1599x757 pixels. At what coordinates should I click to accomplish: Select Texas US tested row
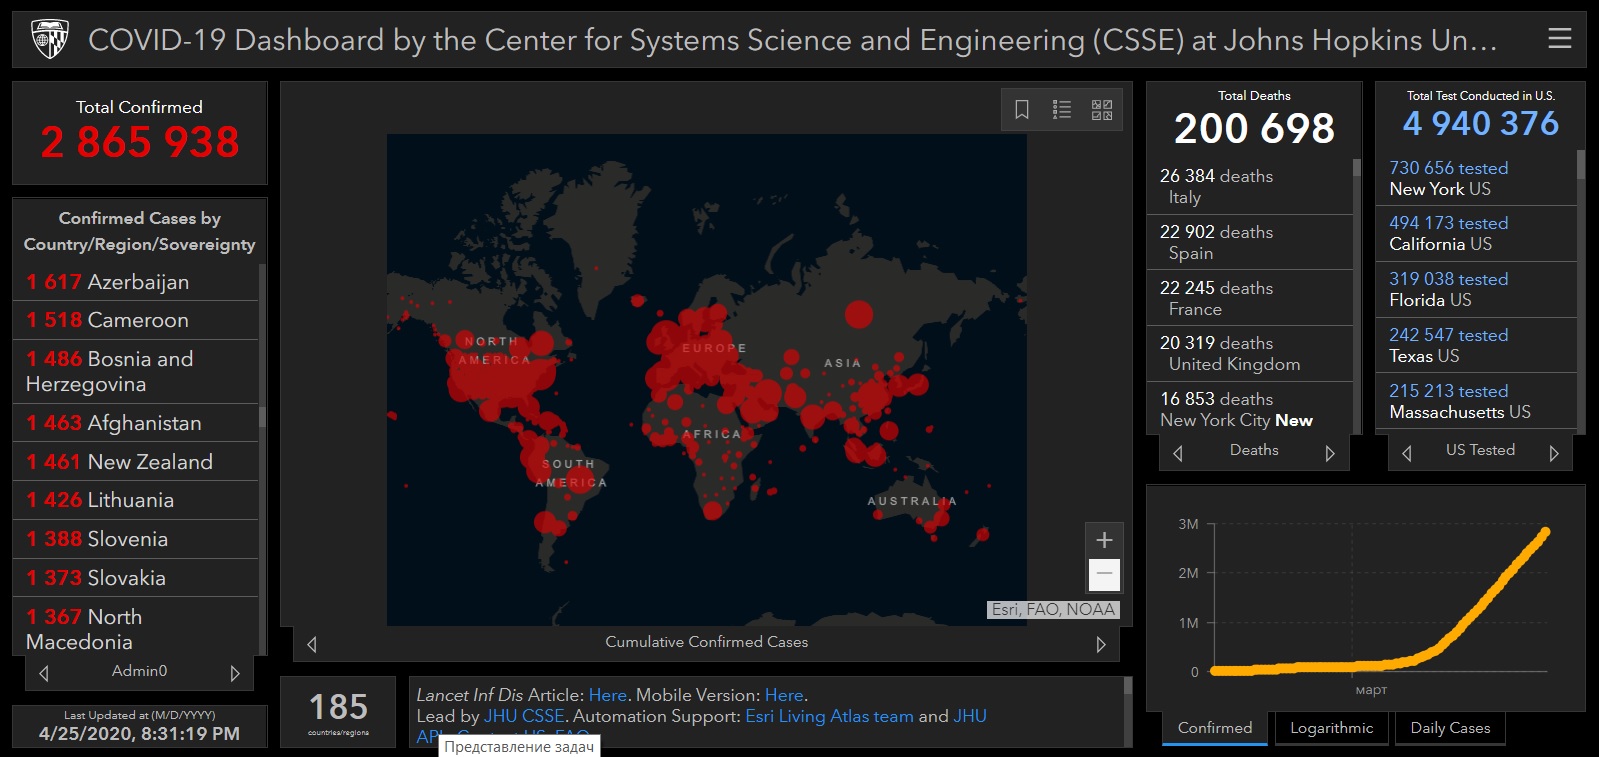[x=1476, y=345]
